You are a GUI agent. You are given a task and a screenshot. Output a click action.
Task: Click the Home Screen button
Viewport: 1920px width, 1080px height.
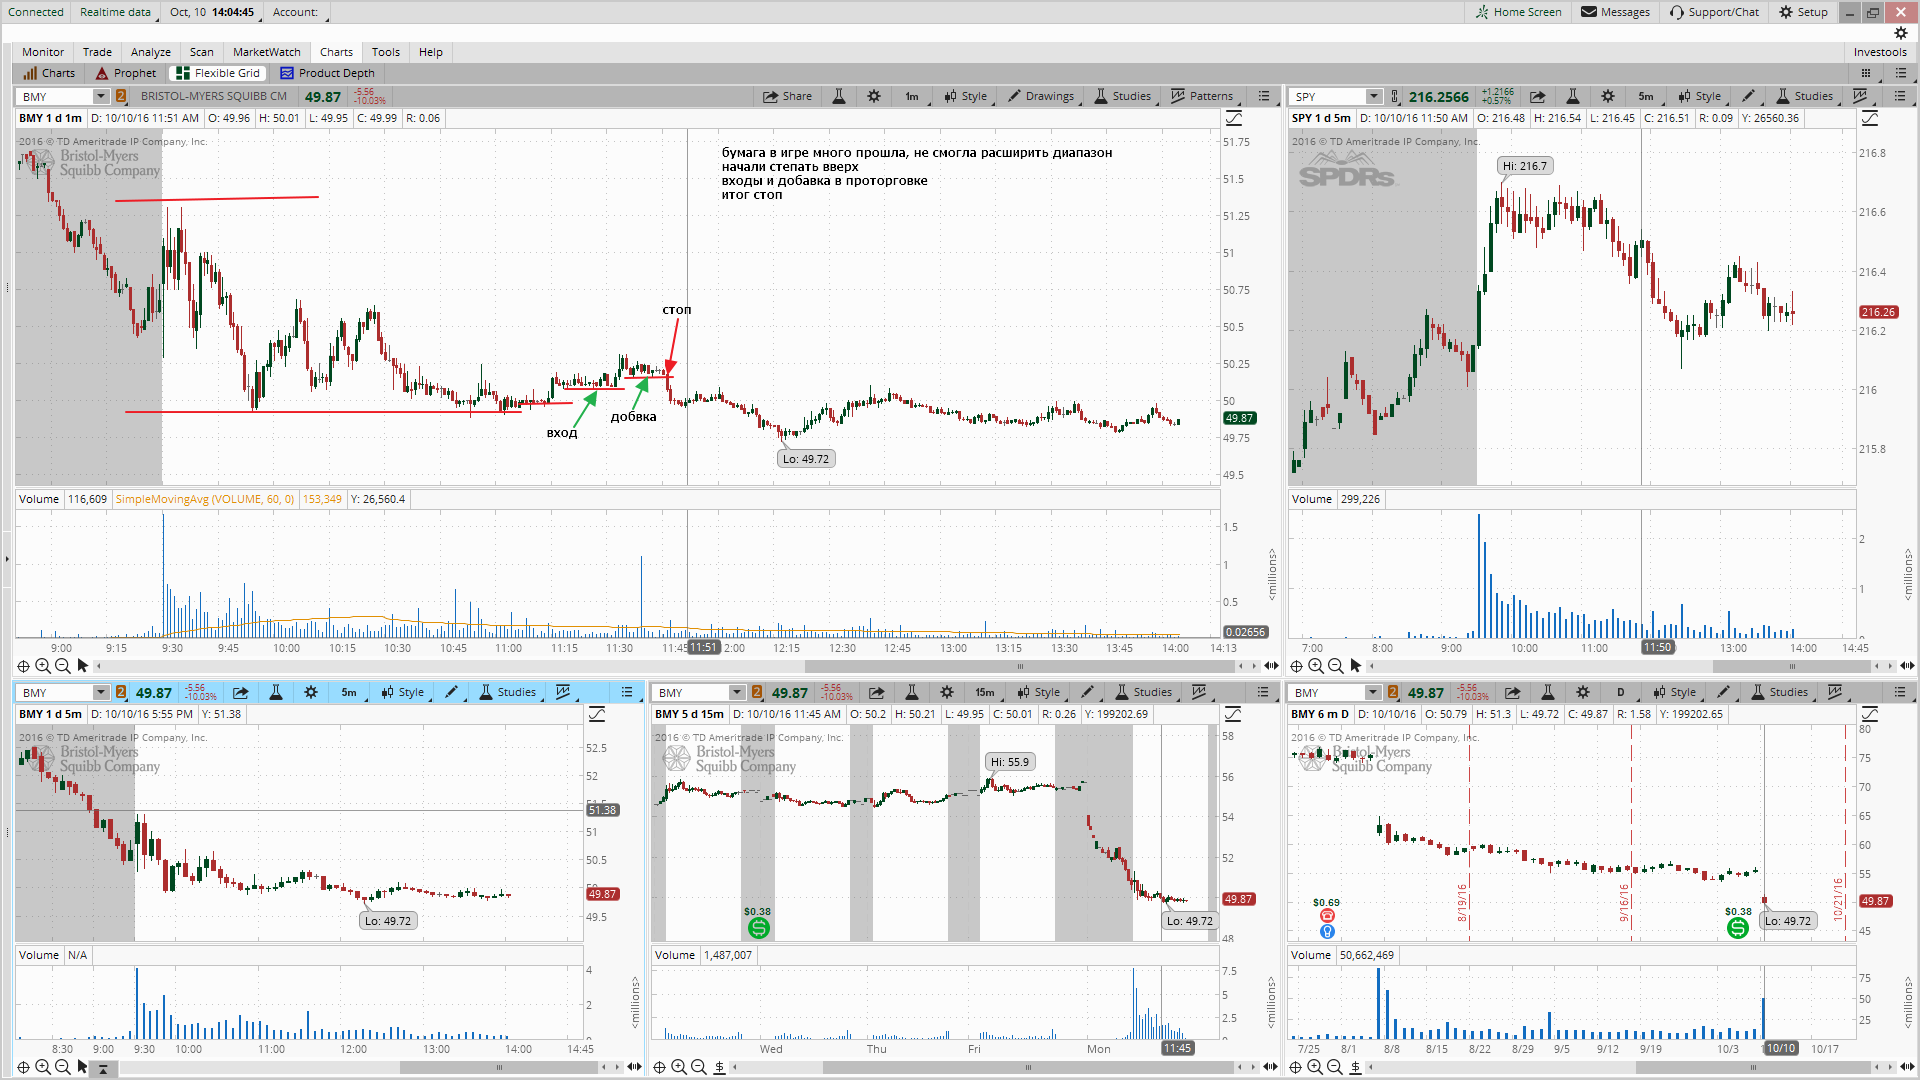[x=1518, y=12]
